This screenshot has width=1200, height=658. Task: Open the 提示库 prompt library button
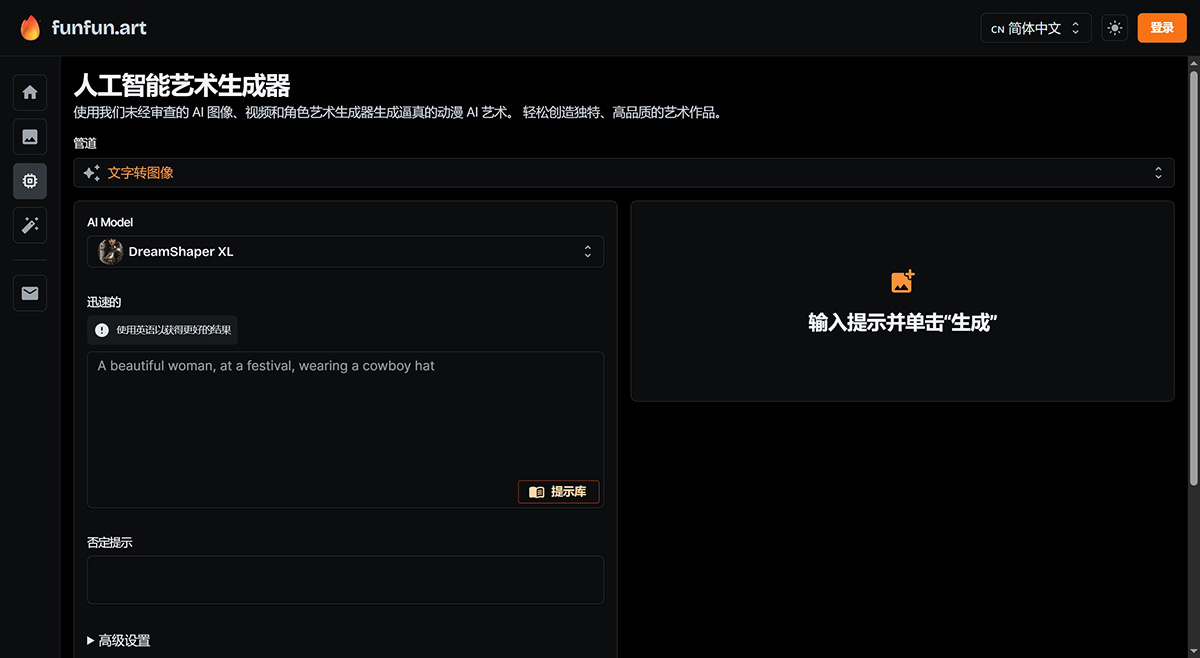558,492
